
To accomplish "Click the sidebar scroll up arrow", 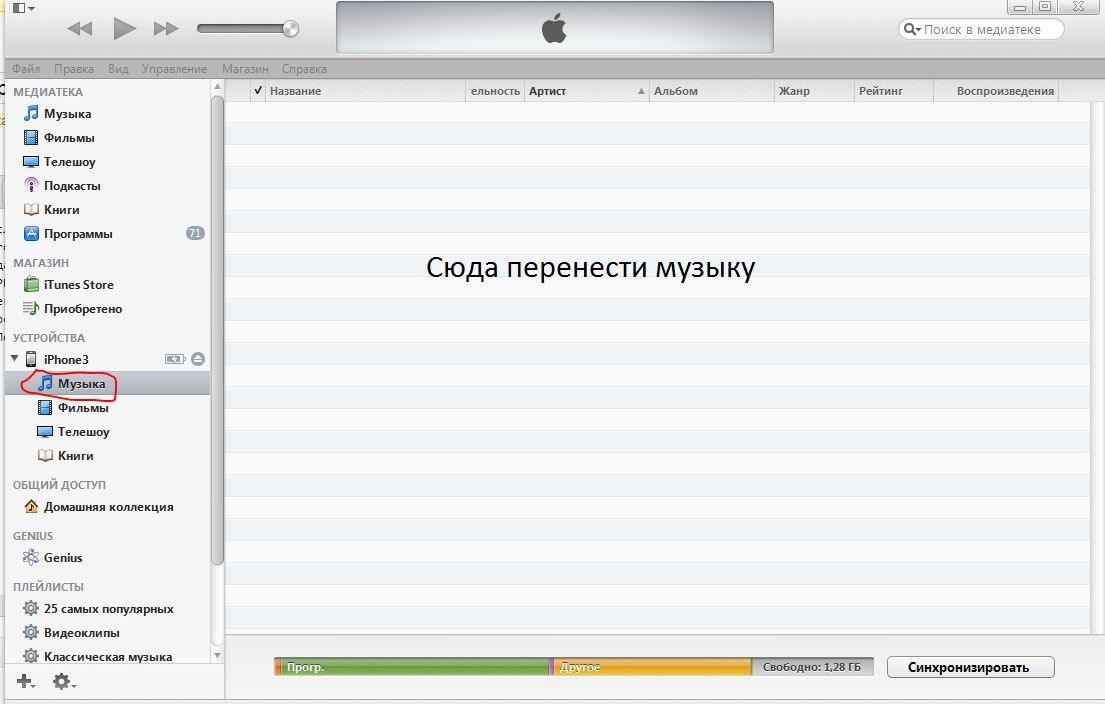I will pos(217,87).
